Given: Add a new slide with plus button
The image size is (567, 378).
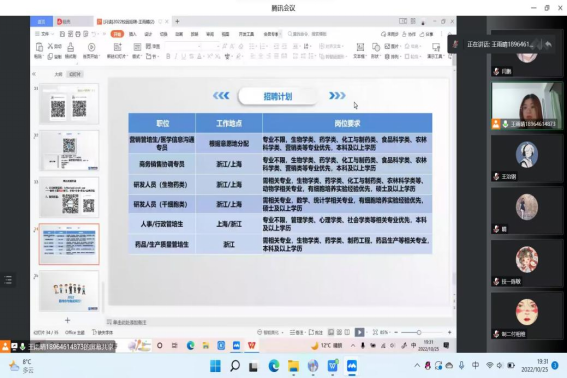Looking at the screenshot, I should point(68,320).
